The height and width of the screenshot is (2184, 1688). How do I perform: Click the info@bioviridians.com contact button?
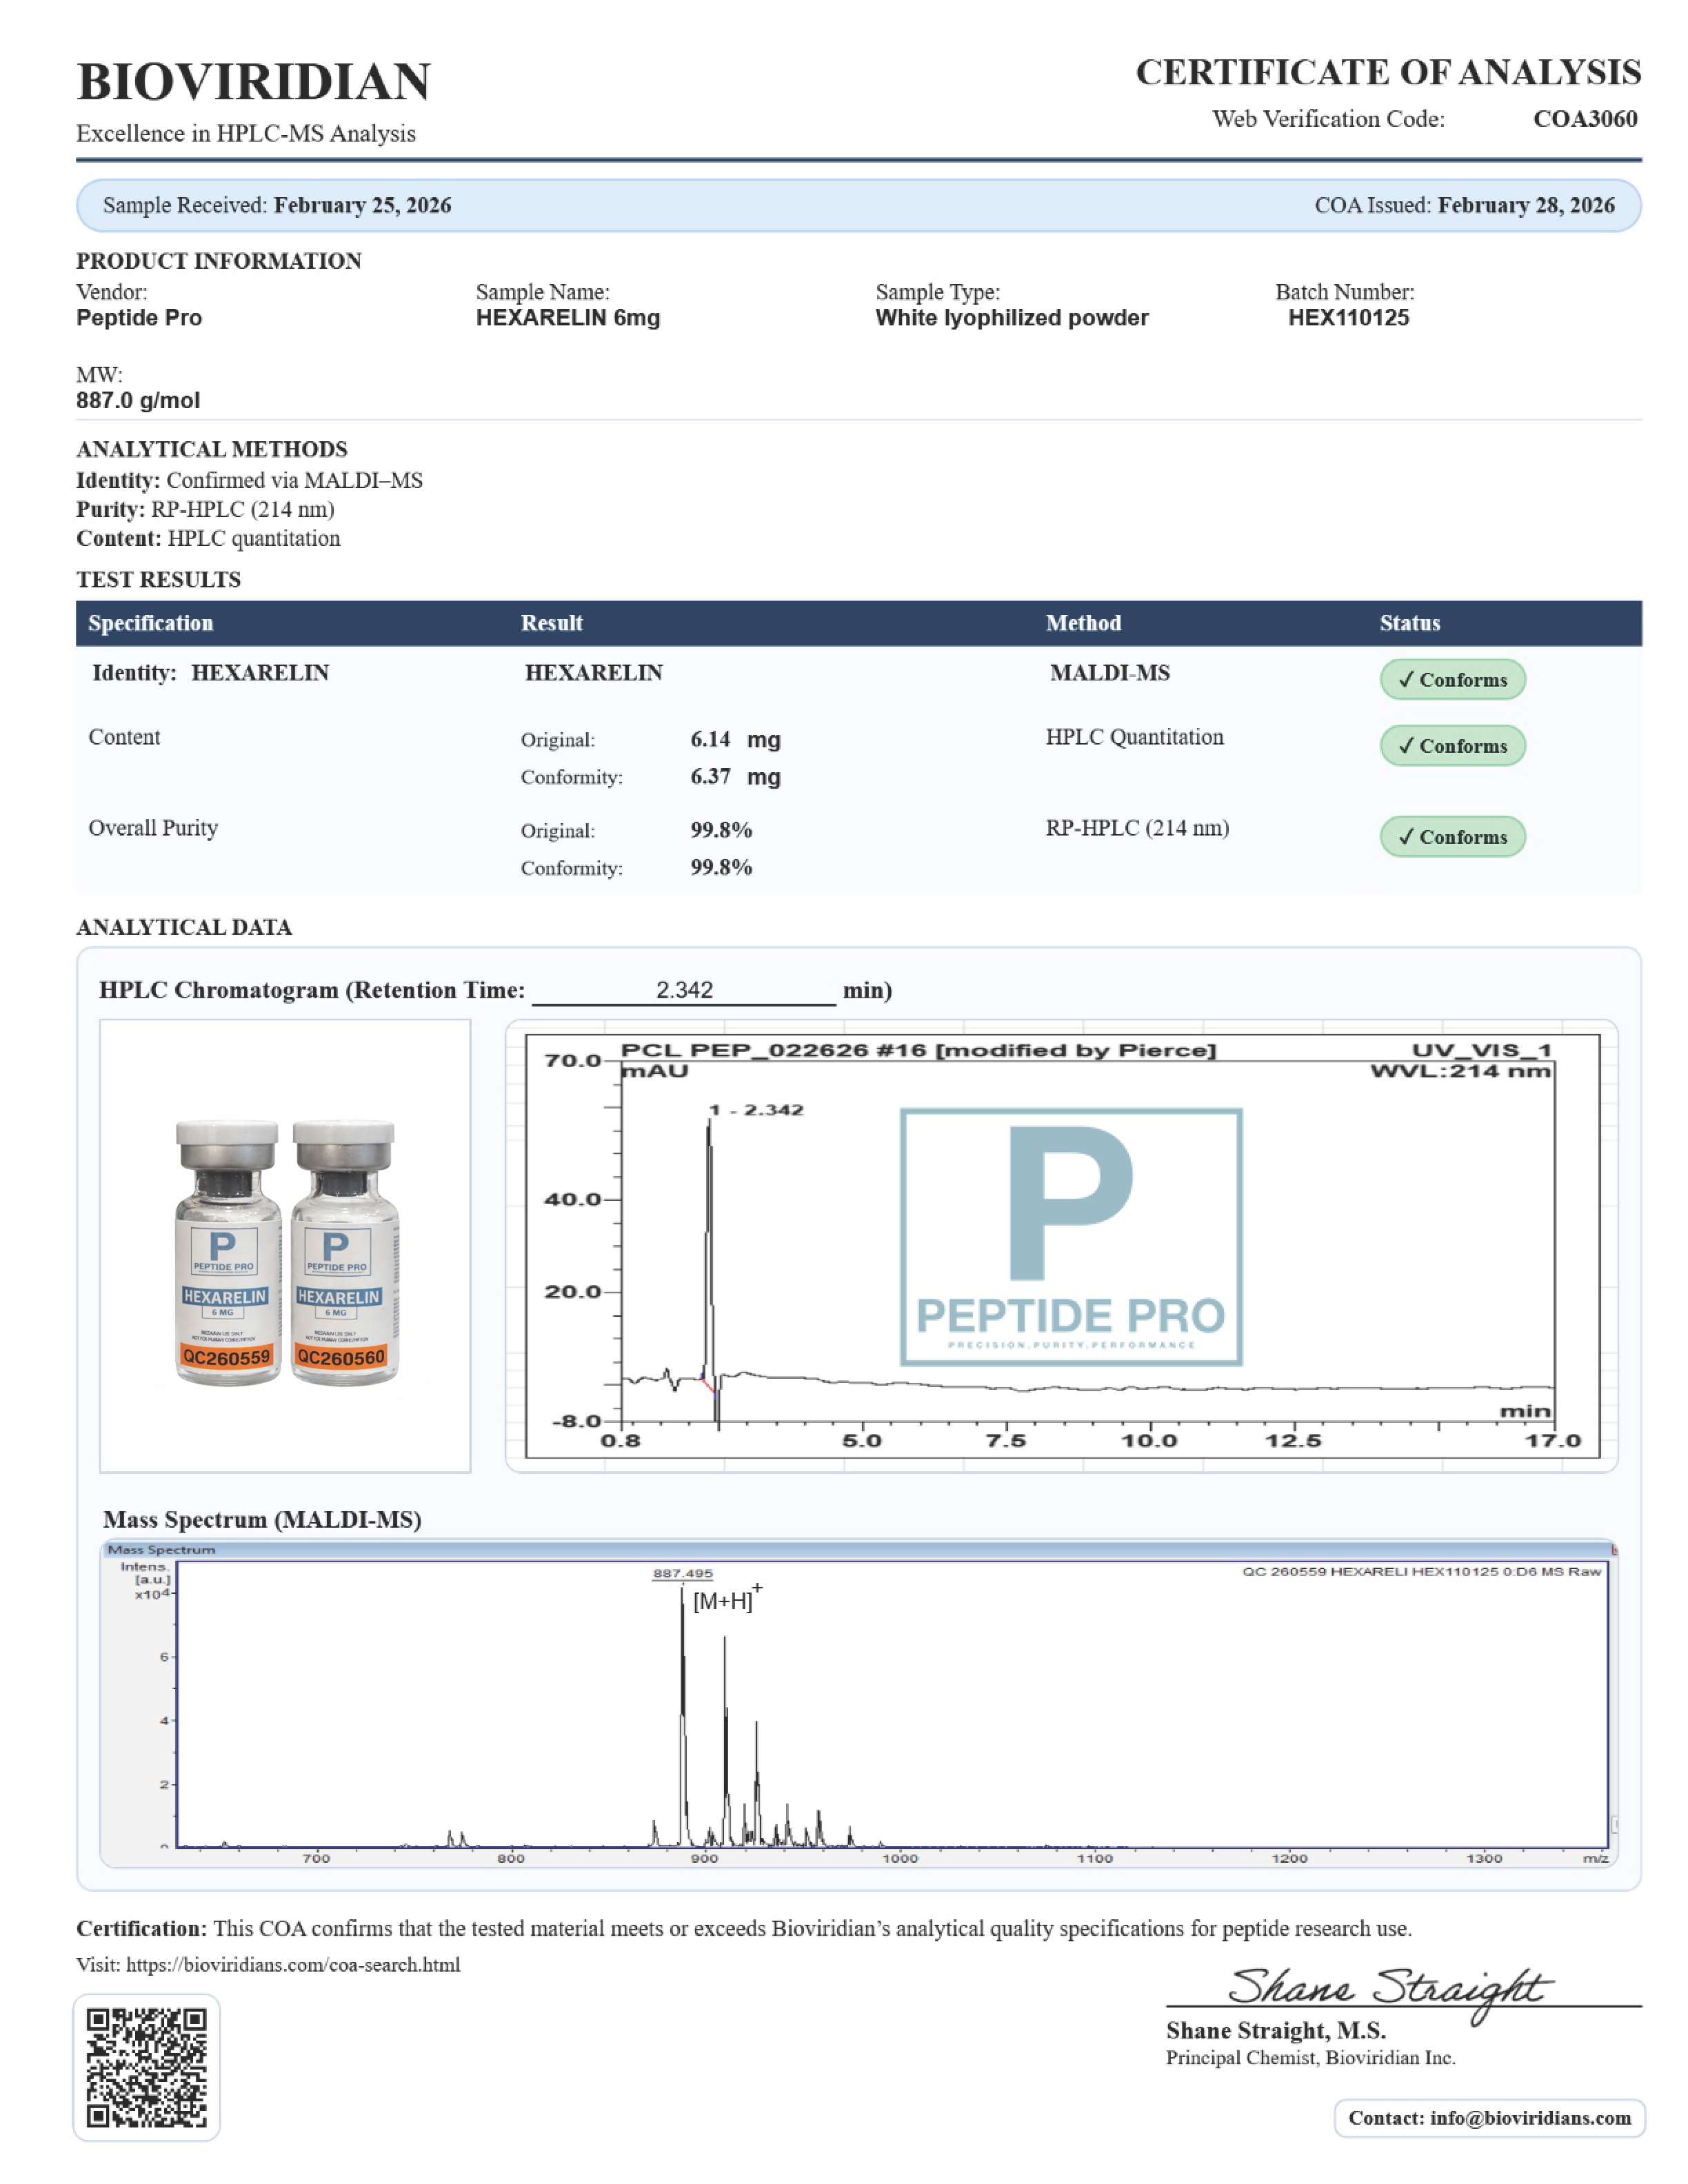(1489, 2118)
